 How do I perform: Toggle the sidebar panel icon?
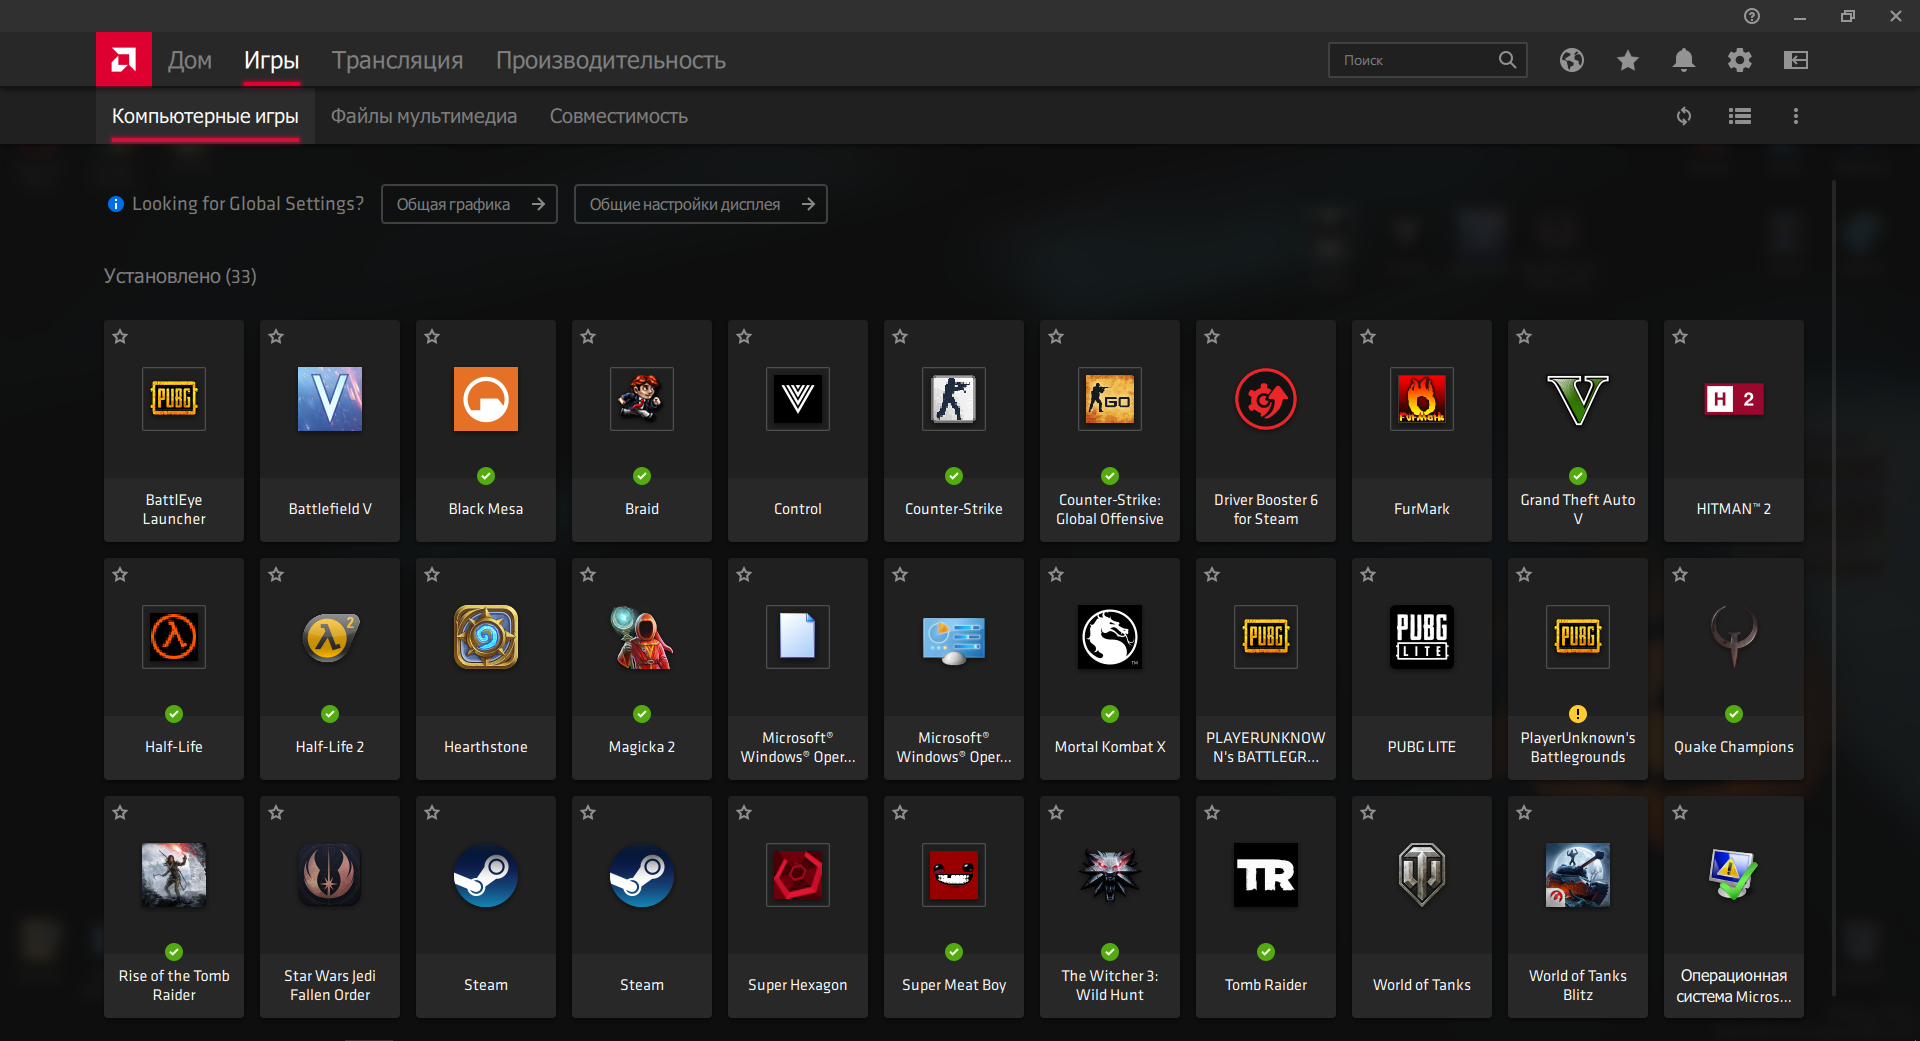(1796, 60)
